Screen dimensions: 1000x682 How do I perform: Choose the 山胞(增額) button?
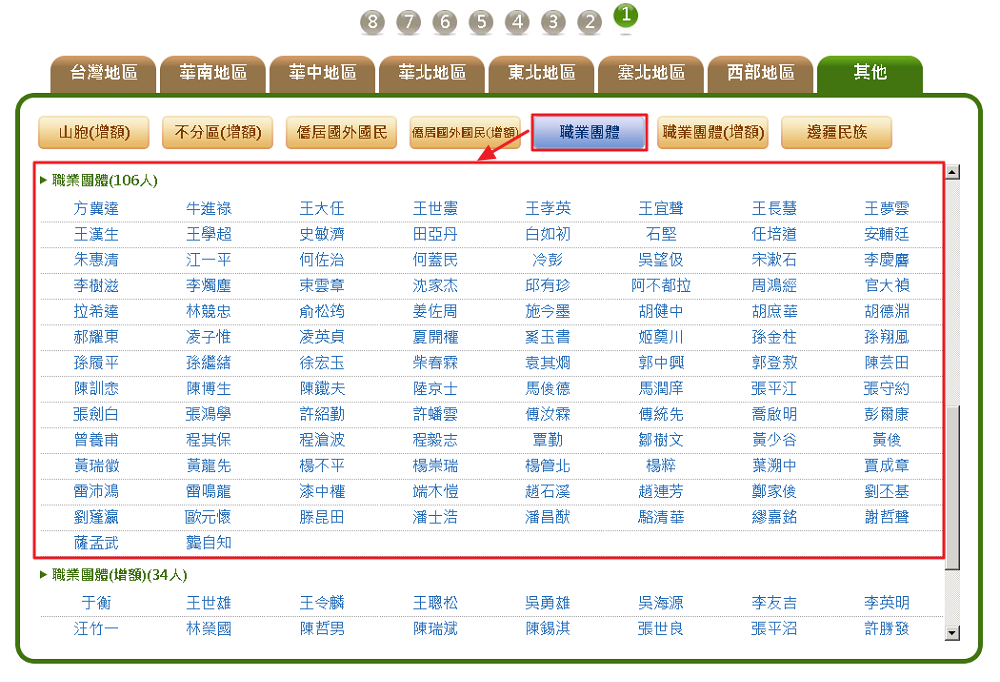click(x=93, y=132)
